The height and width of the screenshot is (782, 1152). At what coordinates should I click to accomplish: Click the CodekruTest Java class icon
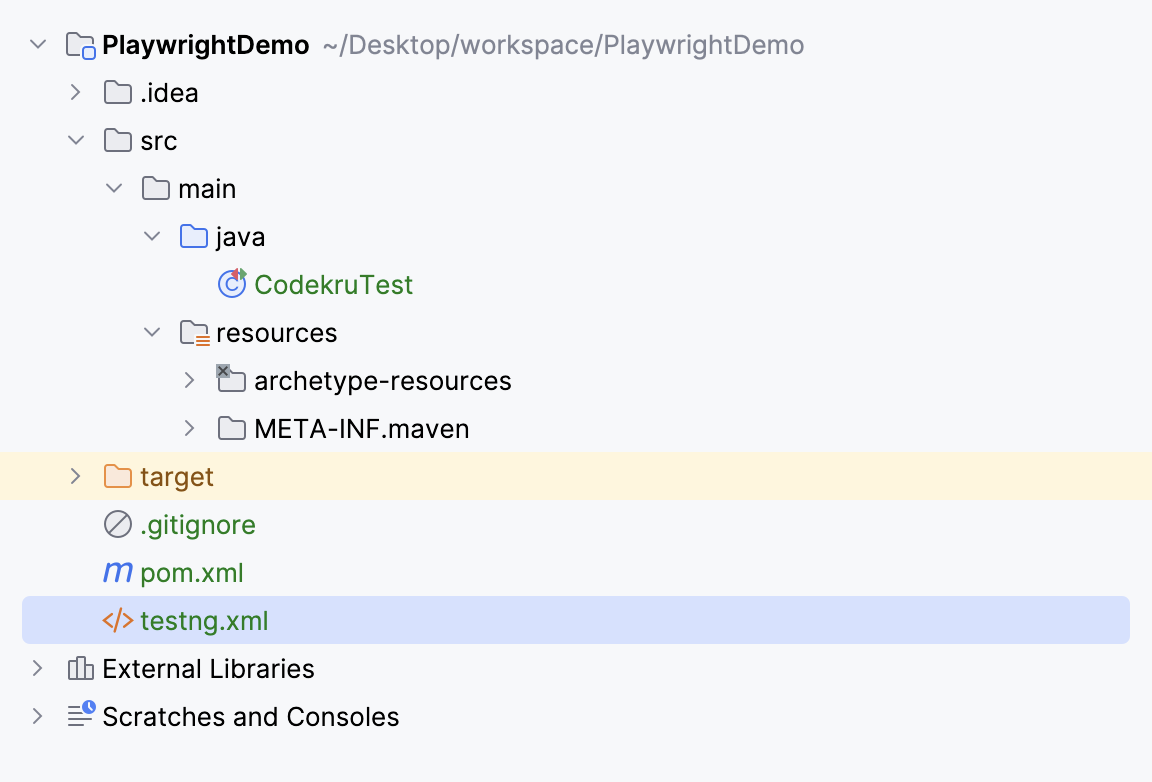click(x=232, y=285)
